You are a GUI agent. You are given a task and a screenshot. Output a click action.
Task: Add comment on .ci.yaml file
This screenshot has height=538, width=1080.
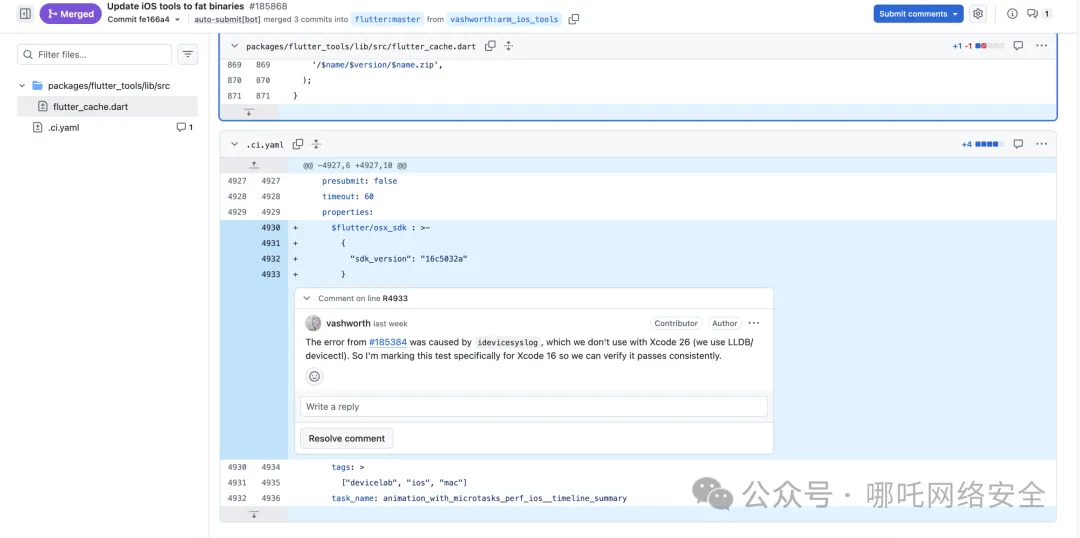pos(1018,145)
